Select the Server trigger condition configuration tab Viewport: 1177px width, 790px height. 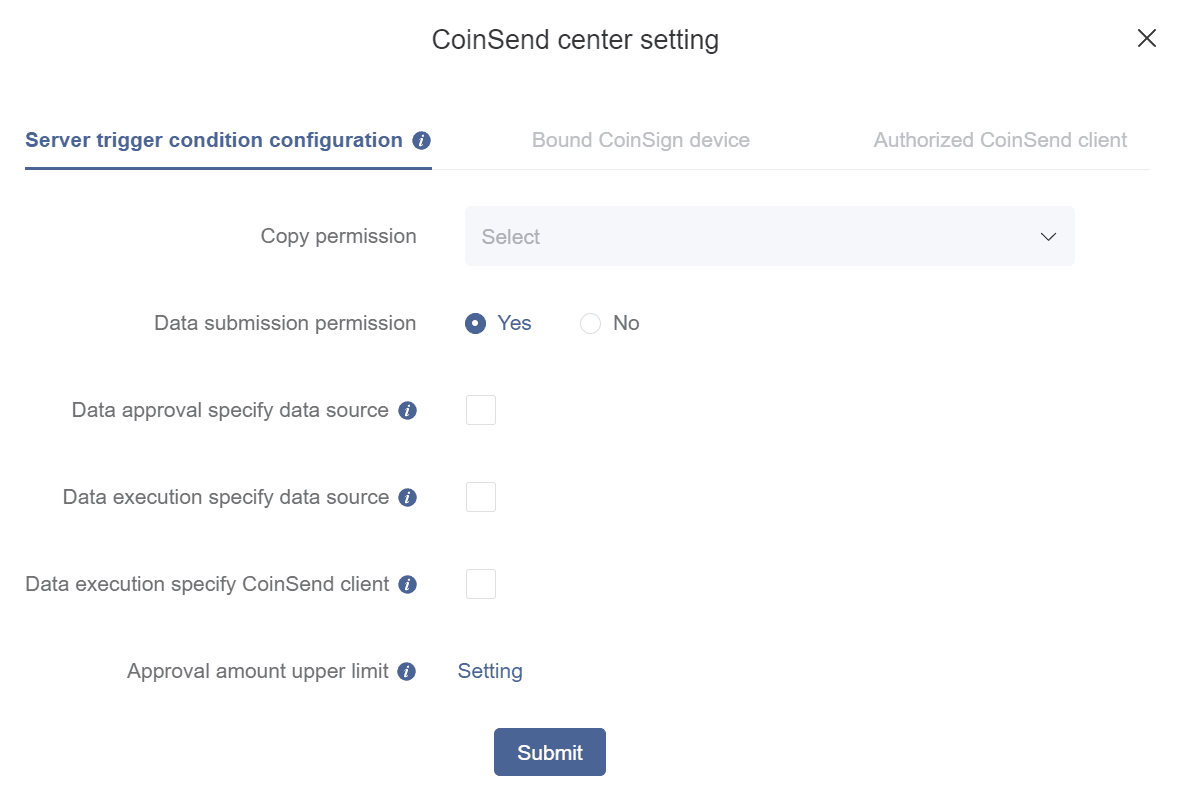click(x=215, y=140)
